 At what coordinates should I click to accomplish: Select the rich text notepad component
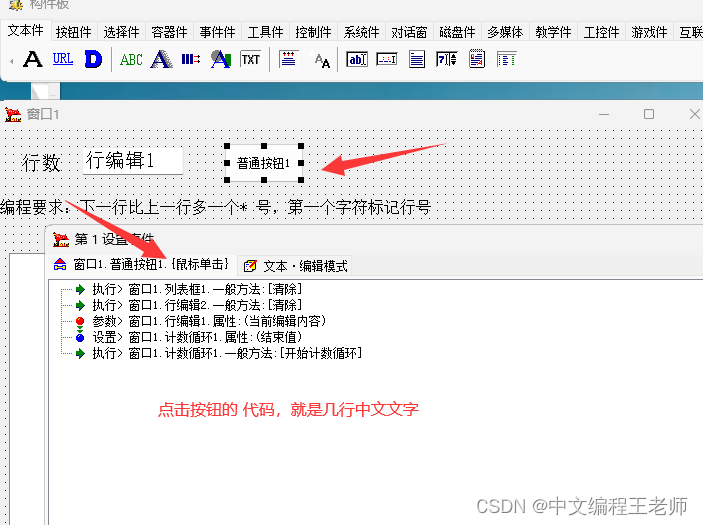(x=477, y=59)
